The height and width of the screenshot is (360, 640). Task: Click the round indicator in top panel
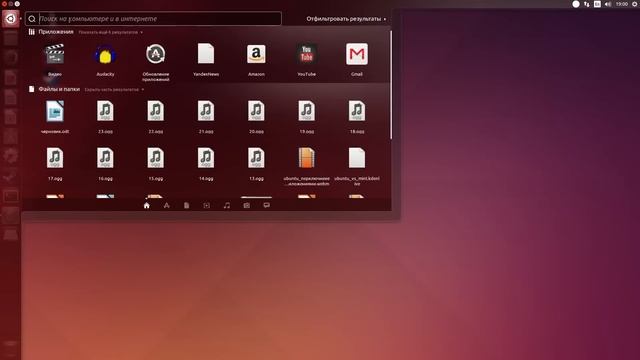point(576,4)
